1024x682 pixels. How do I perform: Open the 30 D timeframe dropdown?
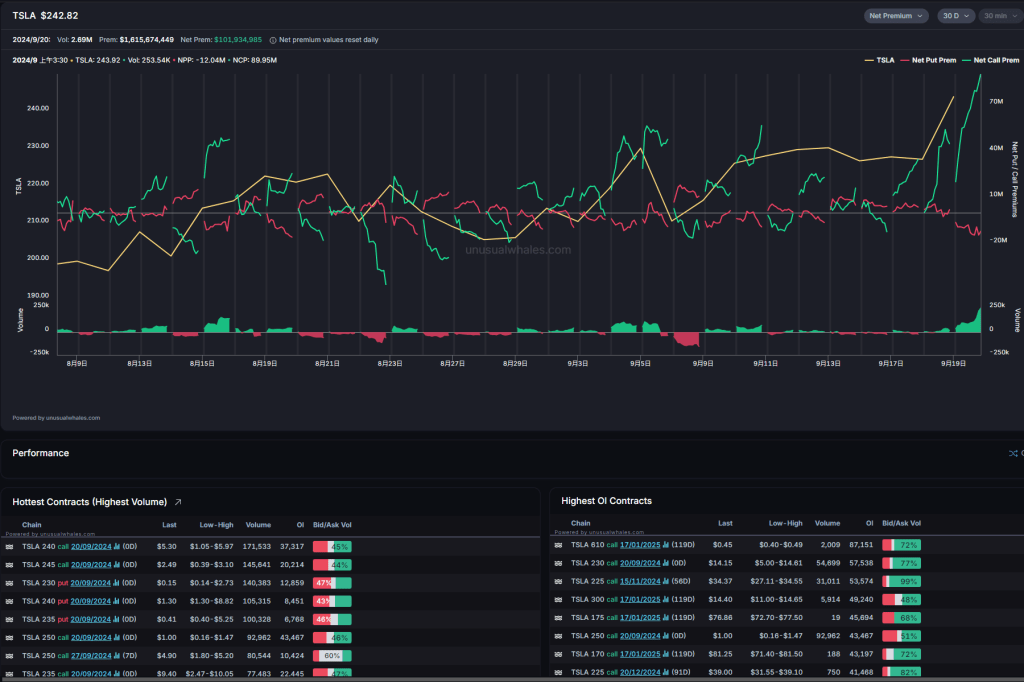click(956, 16)
